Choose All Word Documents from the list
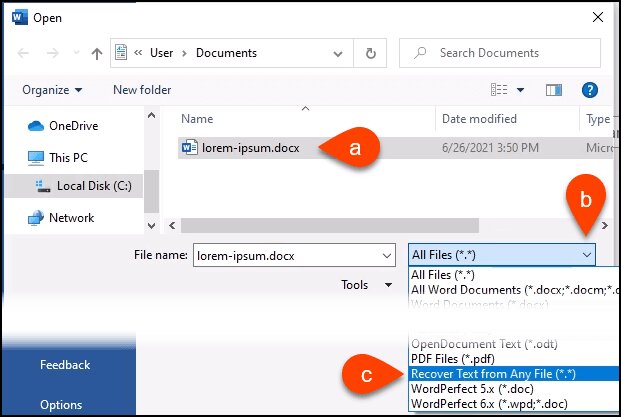The height and width of the screenshot is (417, 621). [514, 289]
